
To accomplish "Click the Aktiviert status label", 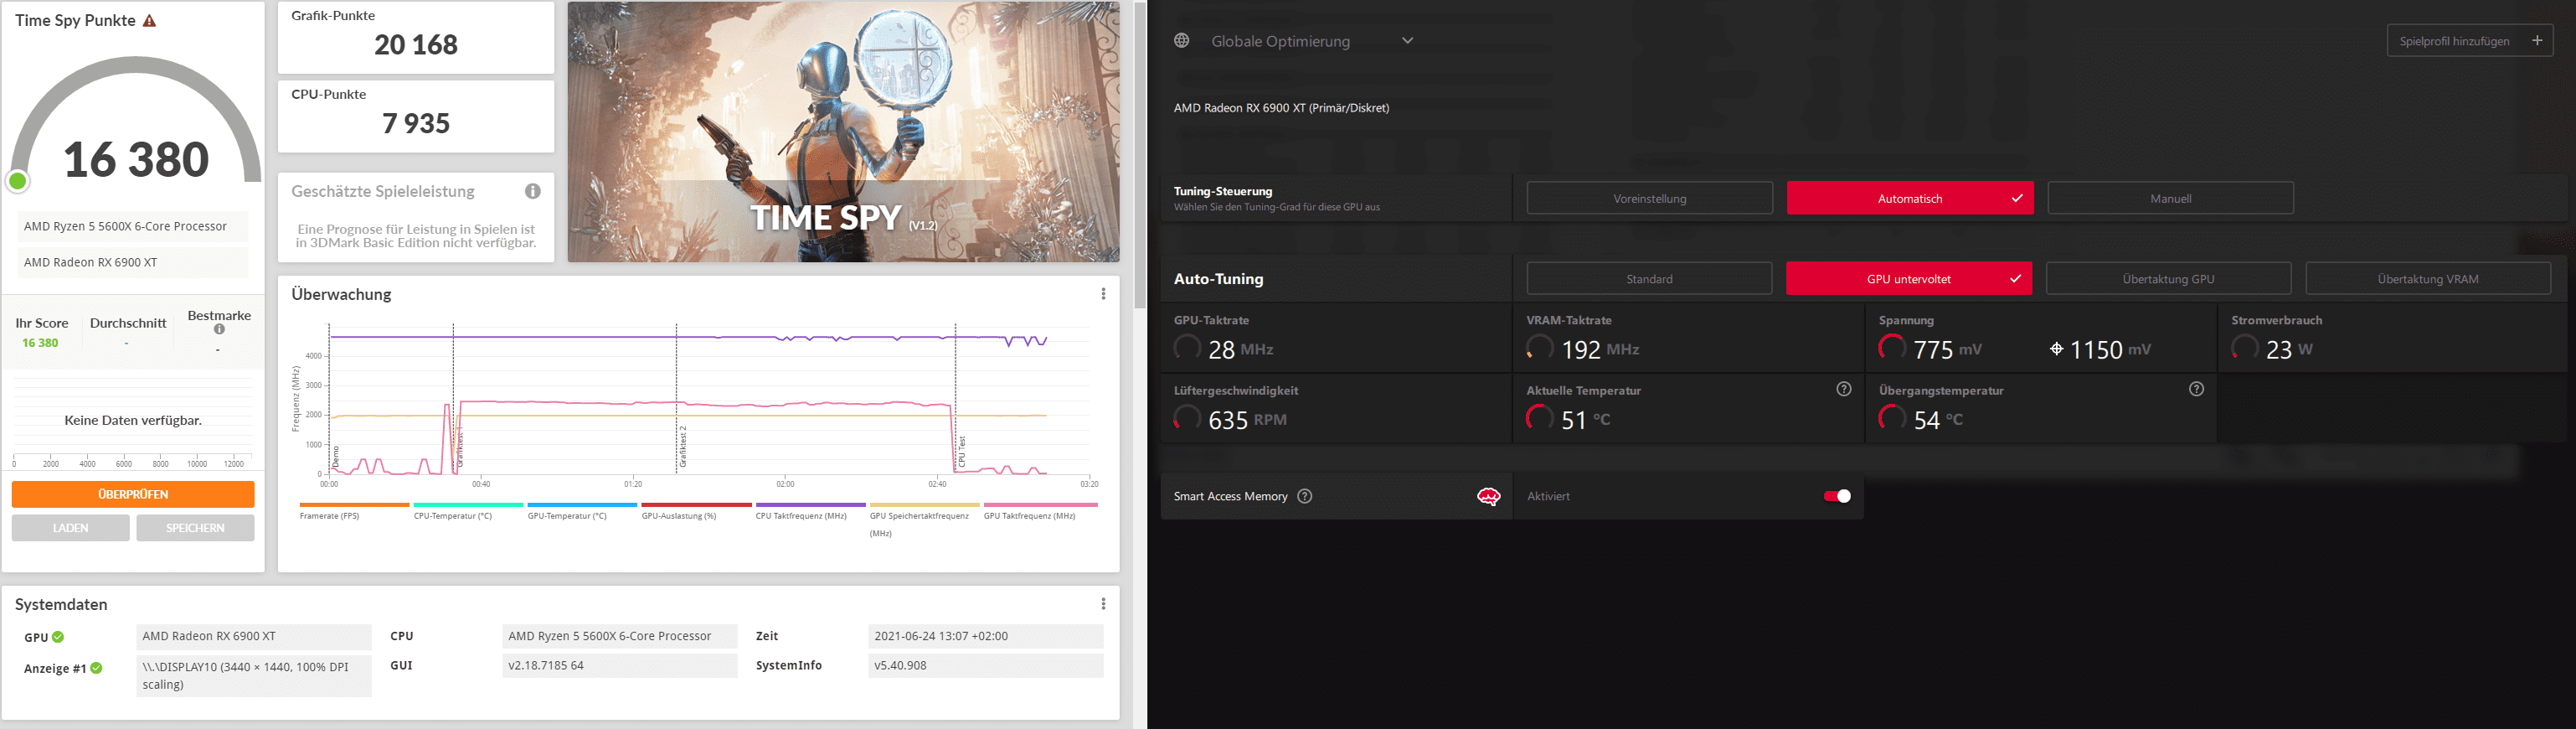I will 1548,496.
